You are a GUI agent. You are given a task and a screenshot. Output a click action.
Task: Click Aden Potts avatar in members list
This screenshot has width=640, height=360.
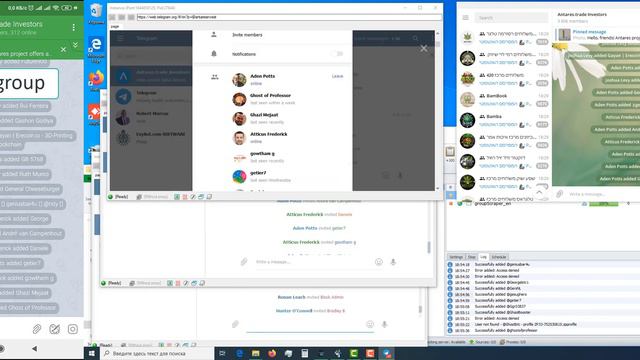239,80
